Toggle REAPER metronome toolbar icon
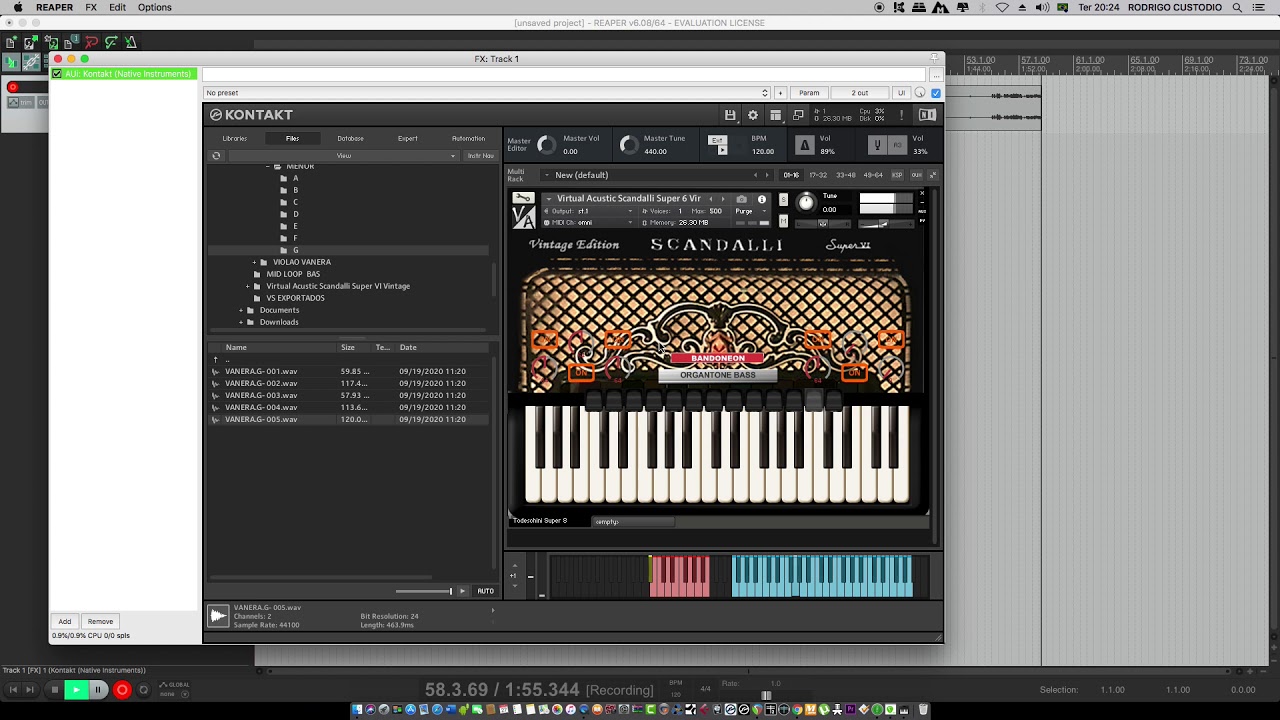The width and height of the screenshot is (1280, 720). pos(131,42)
